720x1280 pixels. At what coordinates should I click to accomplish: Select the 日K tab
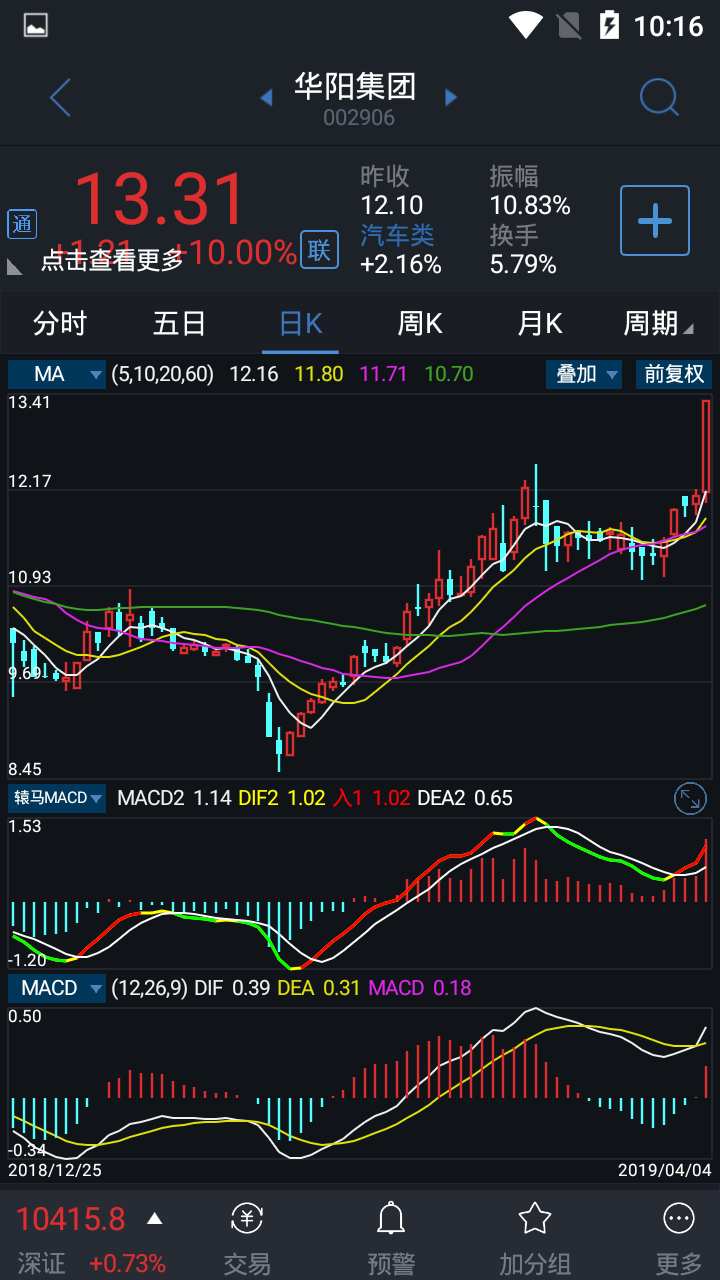pos(301,324)
